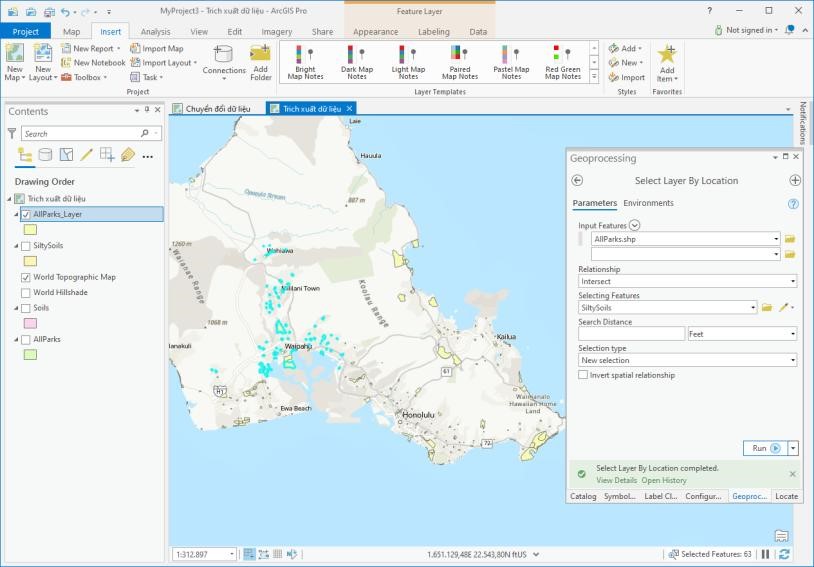The height and width of the screenshot is (567, 814).
Task: Switch to Environments tab in Geoprocessing
Action: 648,203
